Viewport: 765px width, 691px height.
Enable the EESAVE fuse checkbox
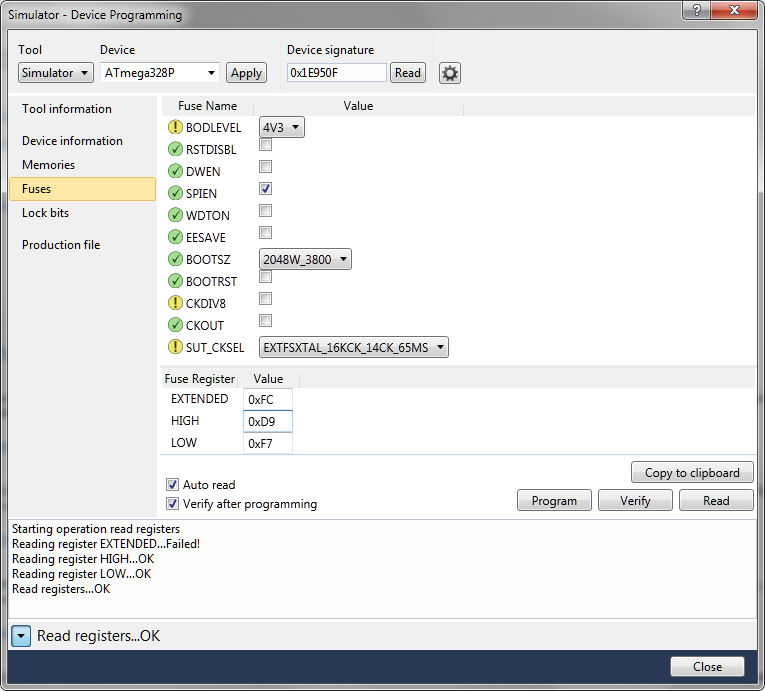(x=265, y=232)
